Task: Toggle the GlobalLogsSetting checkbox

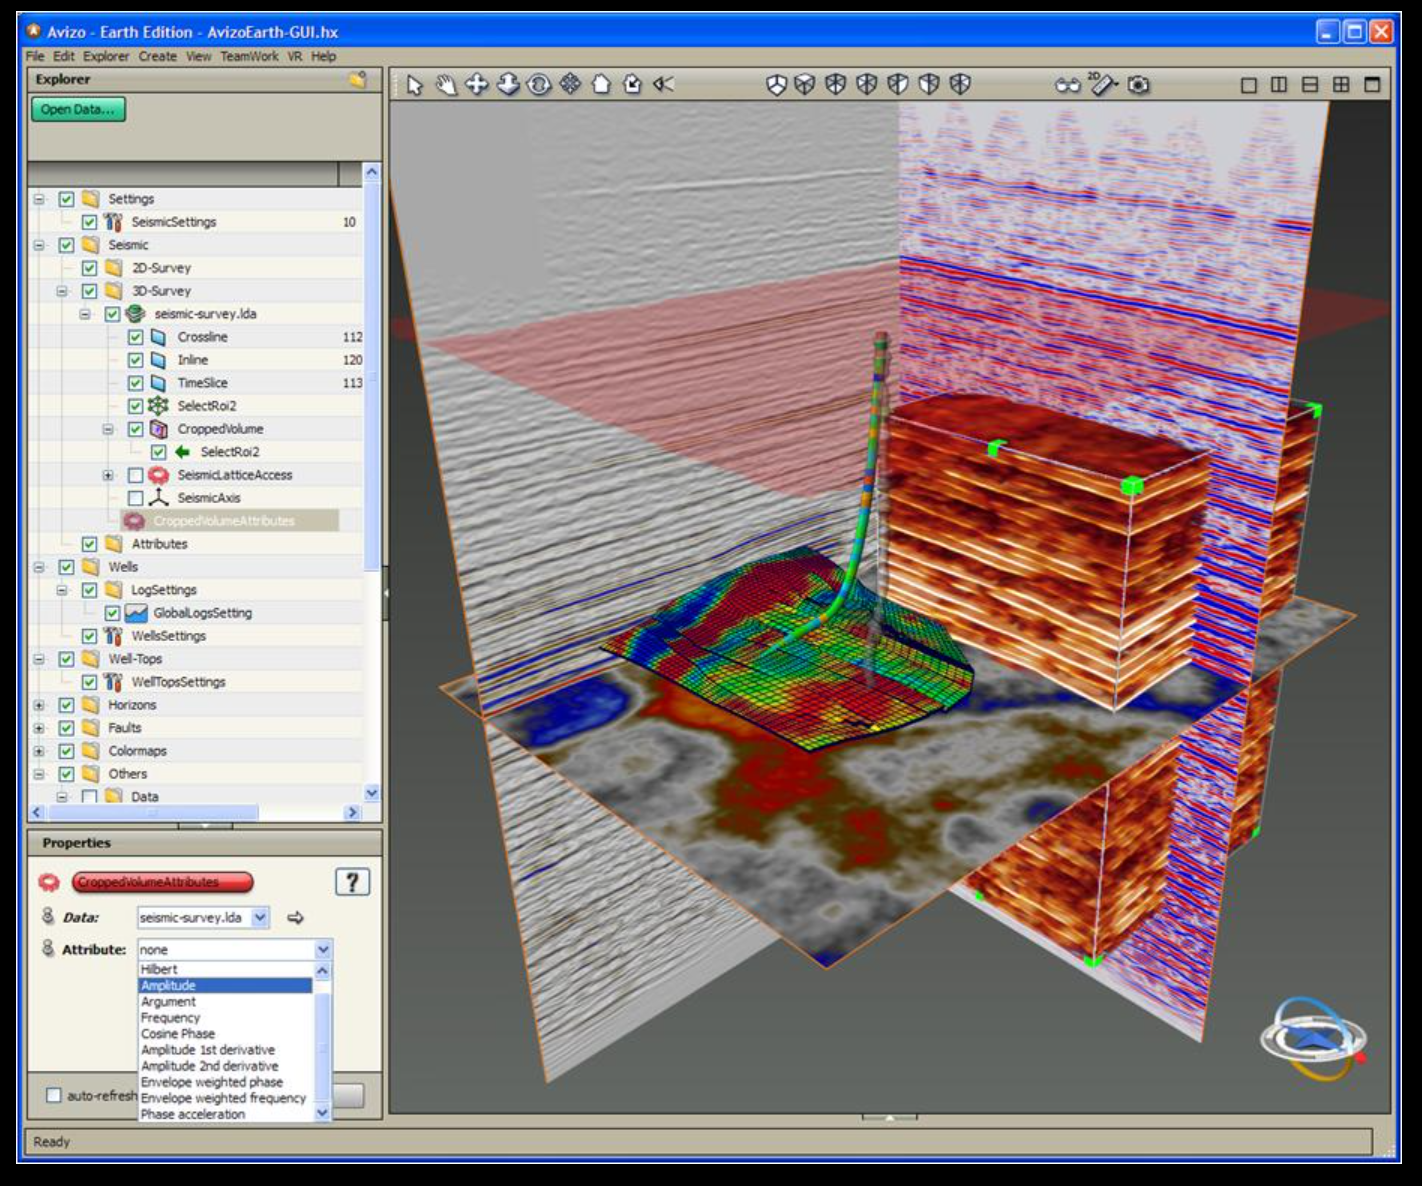Action: point(113,613)
